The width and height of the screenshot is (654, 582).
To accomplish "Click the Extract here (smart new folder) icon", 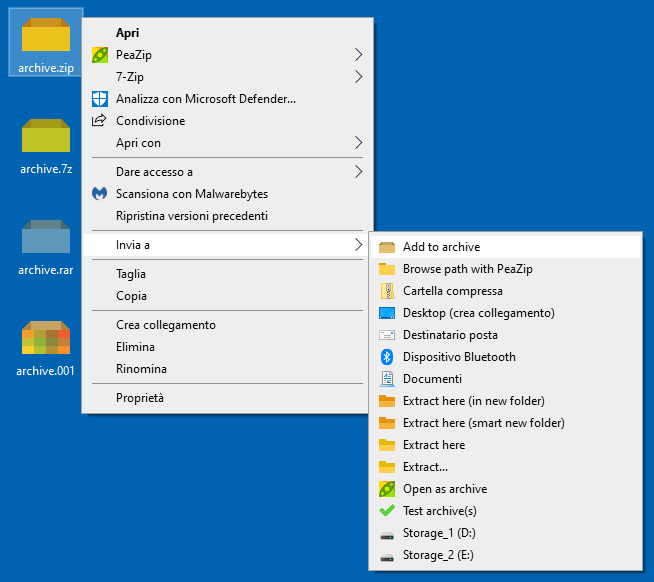I will pos(387,423).
